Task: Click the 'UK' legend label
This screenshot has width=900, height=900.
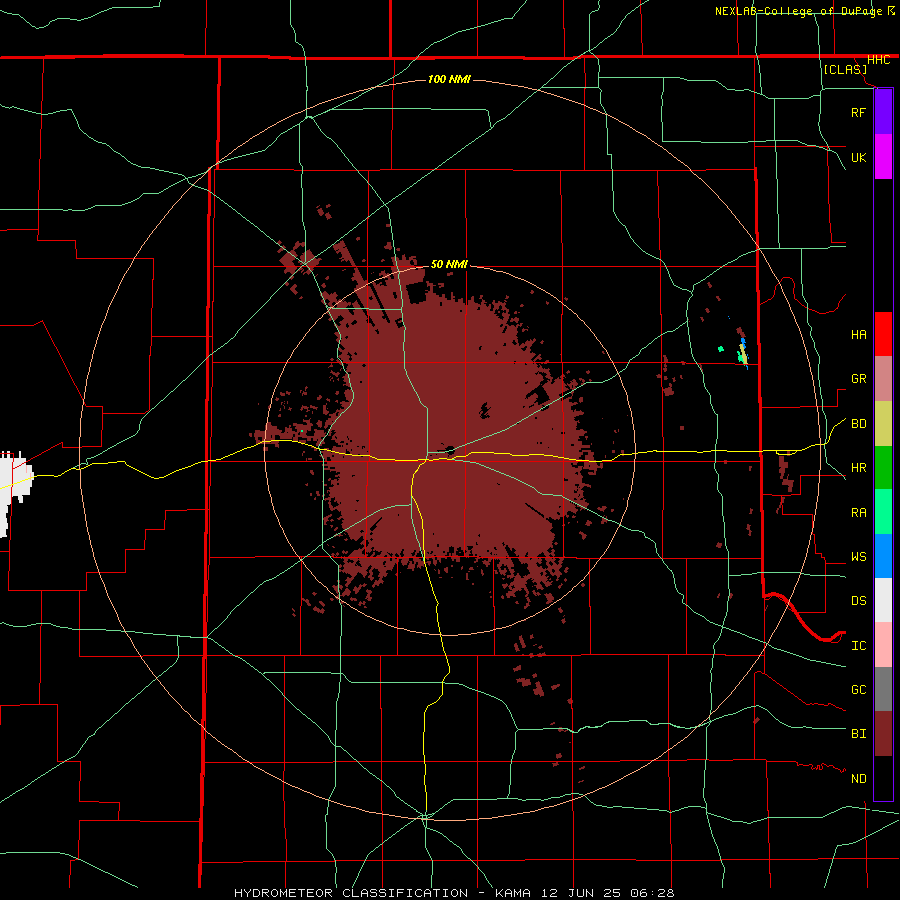Action: coord(858,158)
